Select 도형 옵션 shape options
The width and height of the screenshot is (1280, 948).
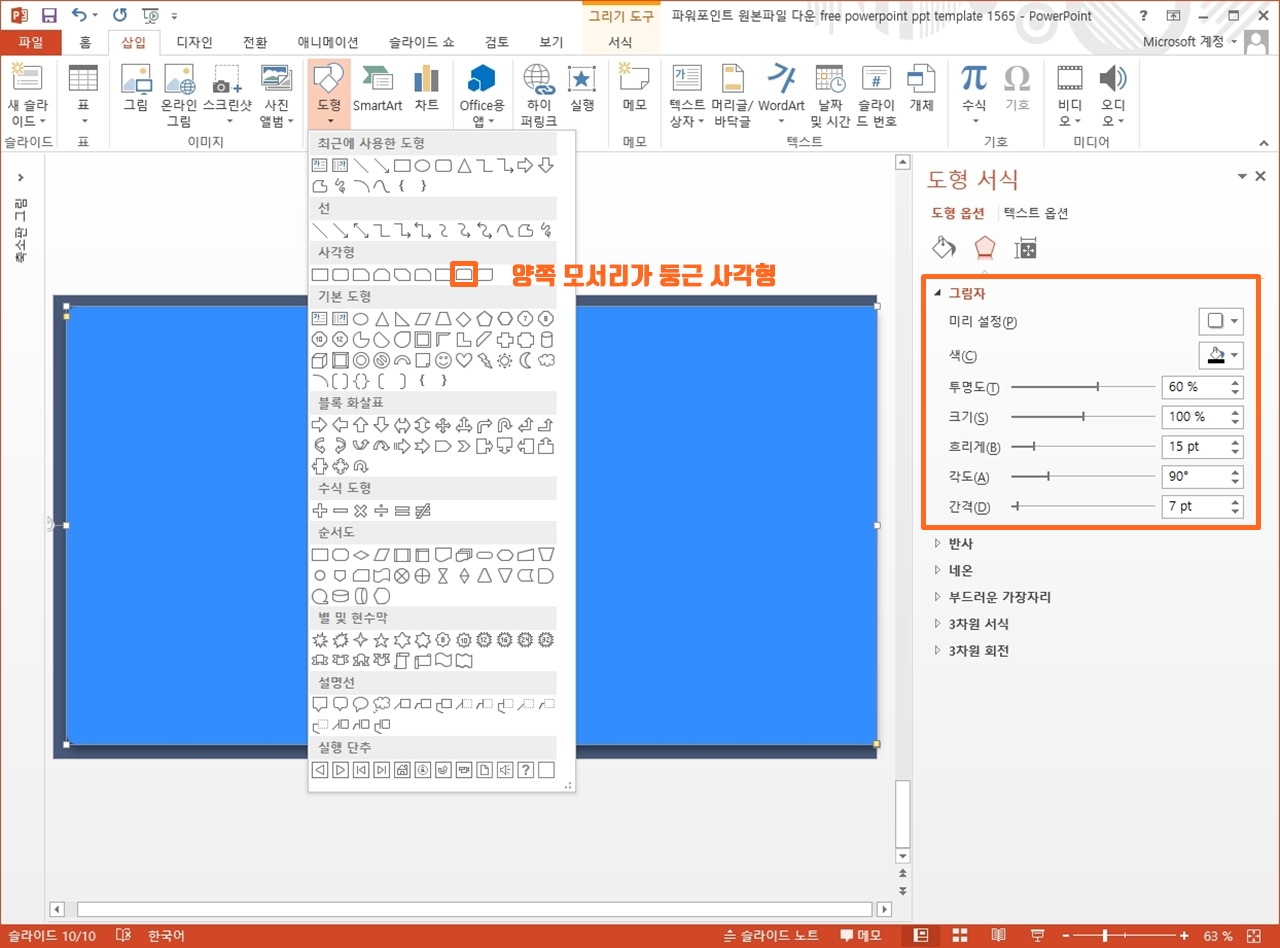pyautogui.click(x=958, y=213)
